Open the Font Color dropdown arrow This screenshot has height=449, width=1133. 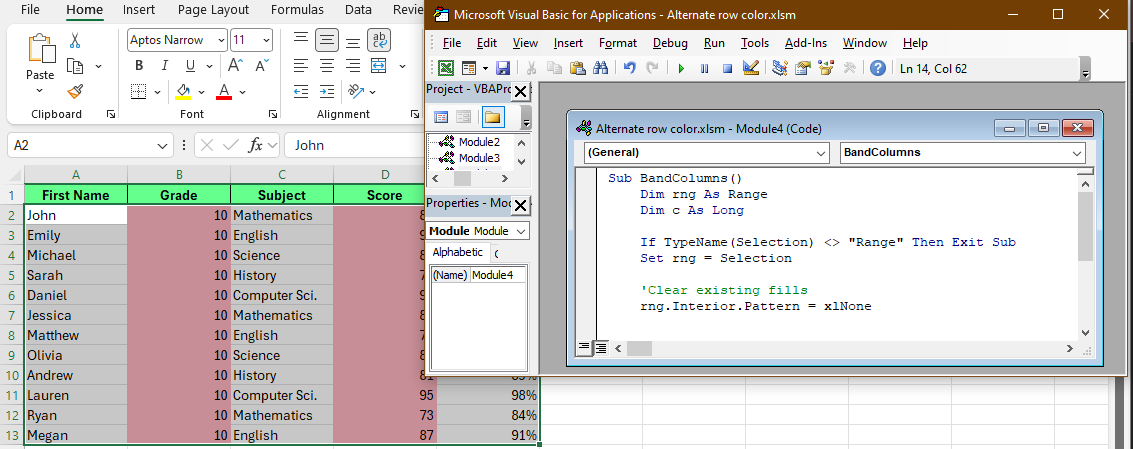click(x=243, y=93)
